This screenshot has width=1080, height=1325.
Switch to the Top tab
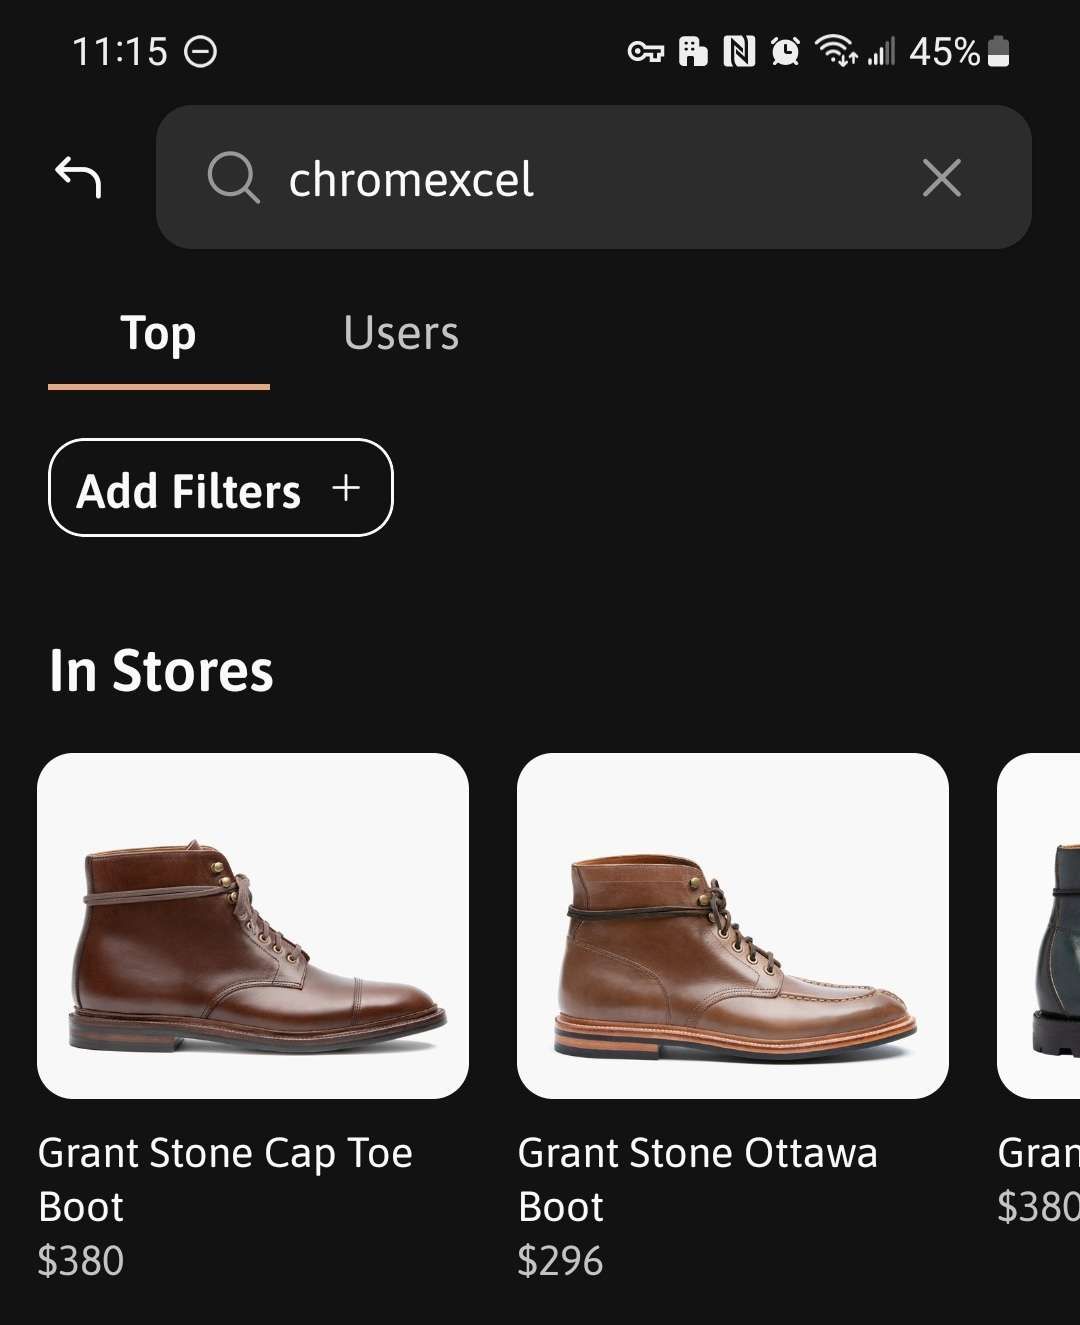tap(159, 334)
